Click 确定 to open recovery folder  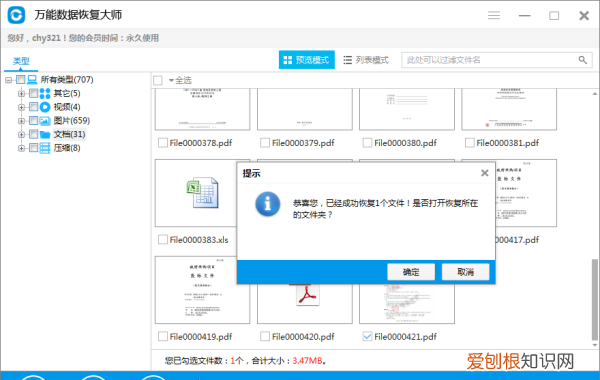click(411, 272)
